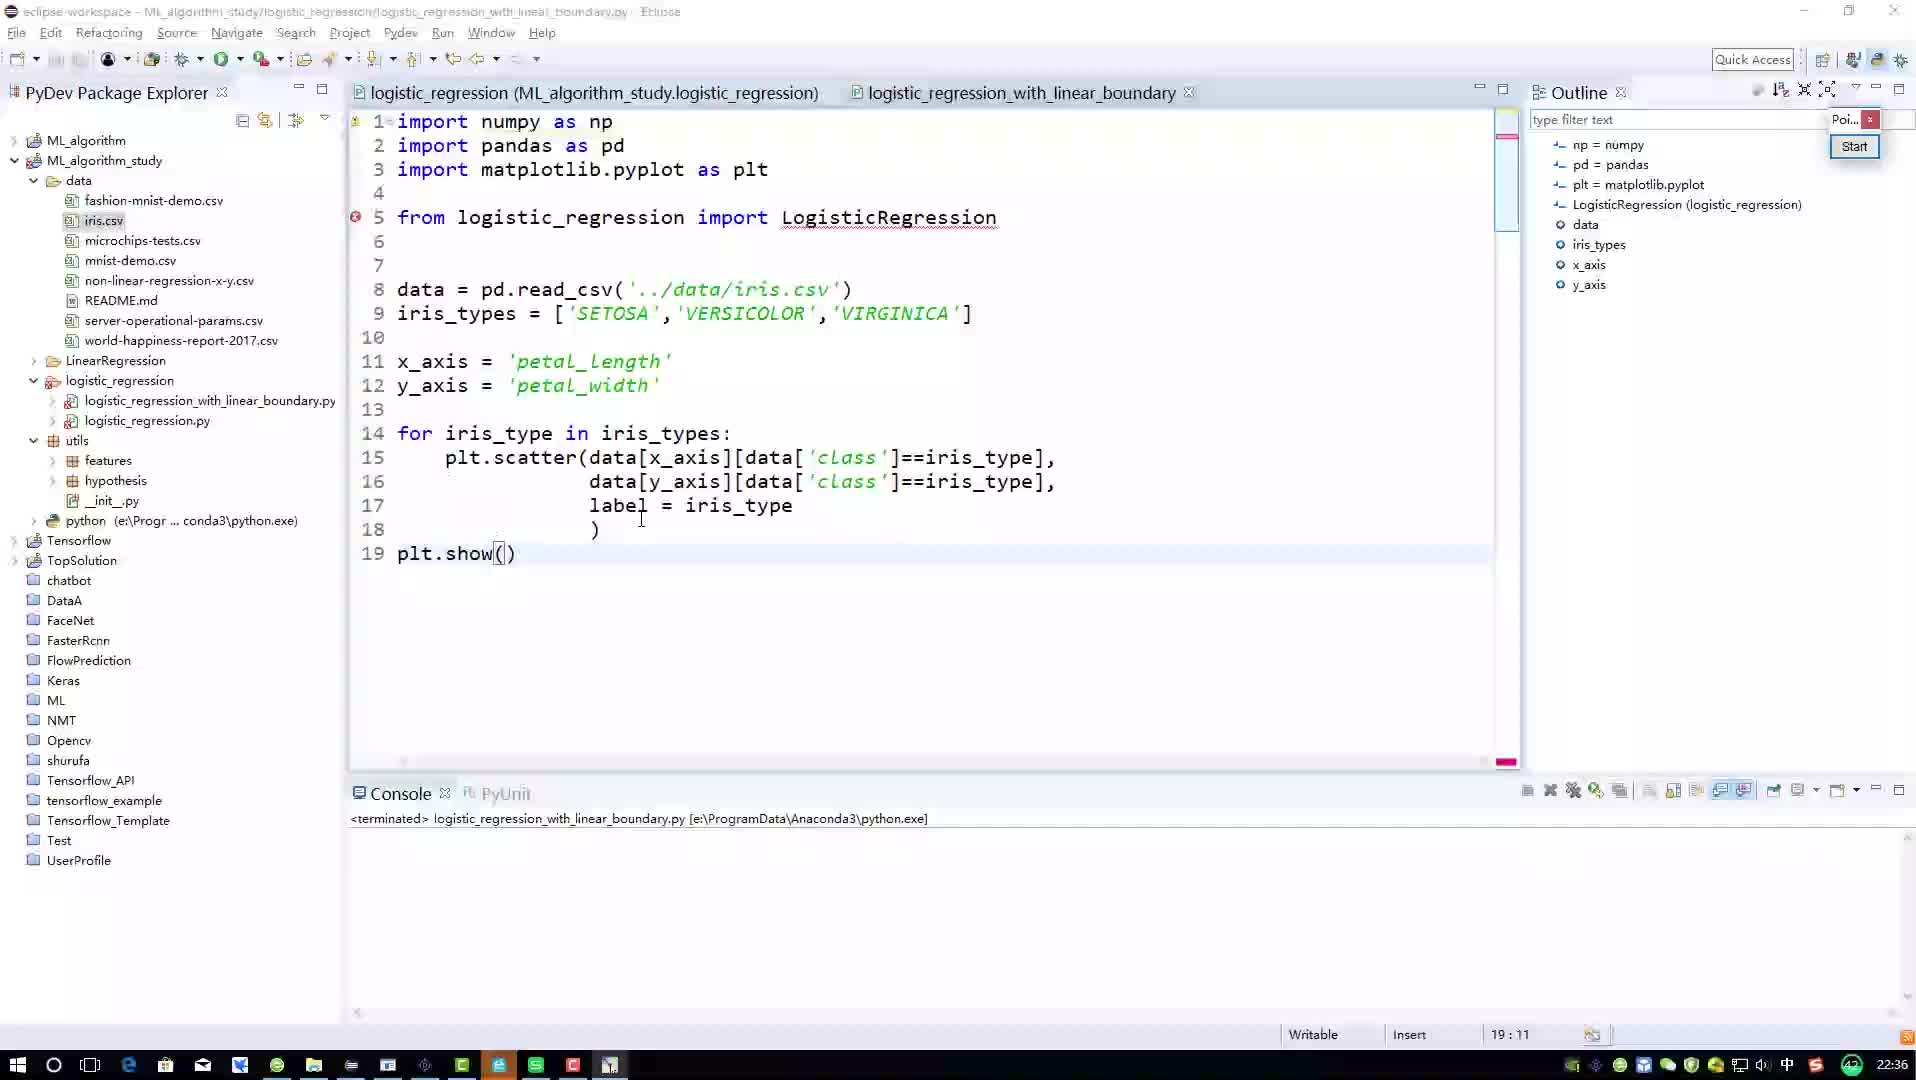This screenshot has height=1080, width=1916.
Task: Click the Writable status bar entry
Action: click(1312, 1034)
